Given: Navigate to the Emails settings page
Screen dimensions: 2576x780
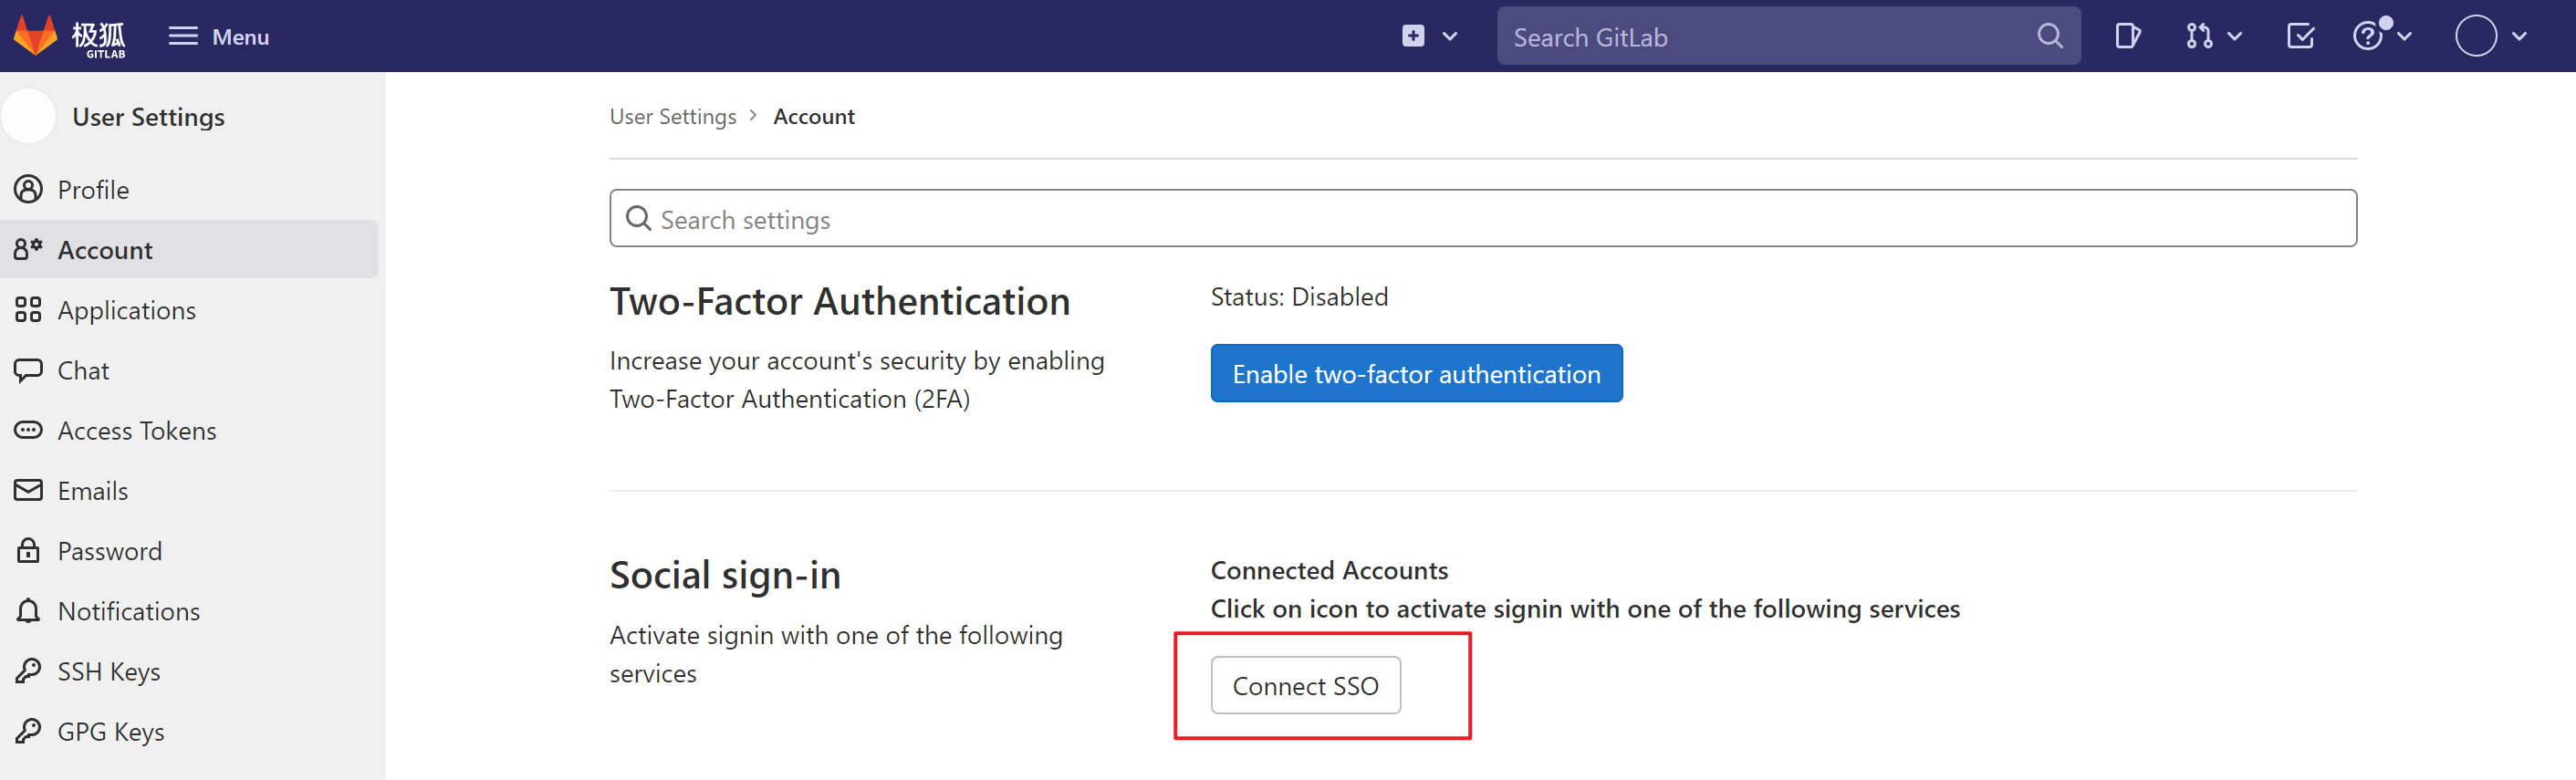Looking at the screenshot, I should click(92, 491).
